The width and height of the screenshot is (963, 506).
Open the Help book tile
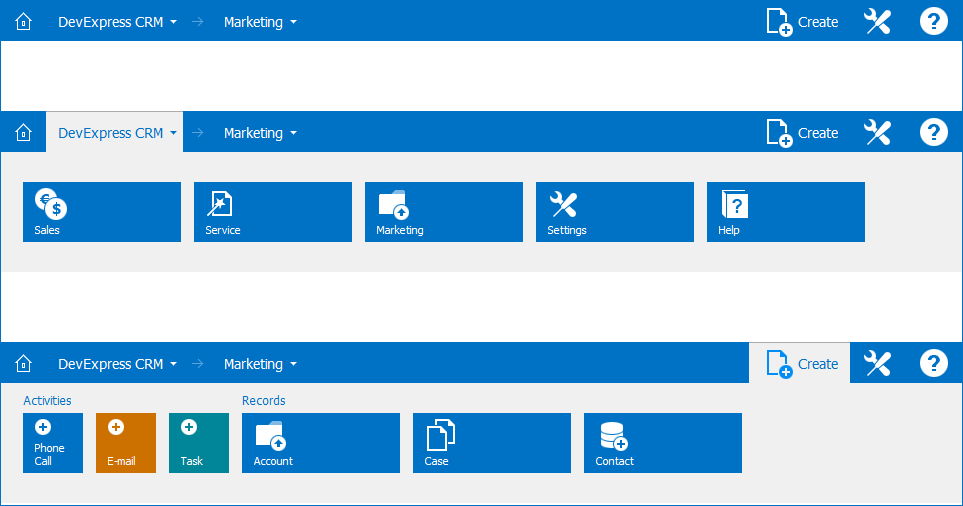786,212
